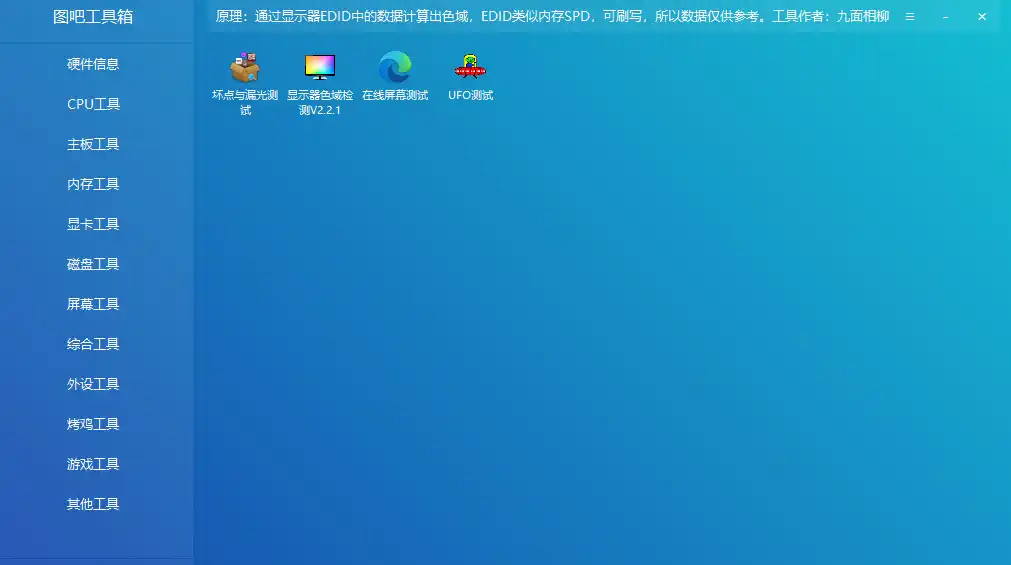
Task: Select 显卡工具 from sidebar
Action: point(93,224)
